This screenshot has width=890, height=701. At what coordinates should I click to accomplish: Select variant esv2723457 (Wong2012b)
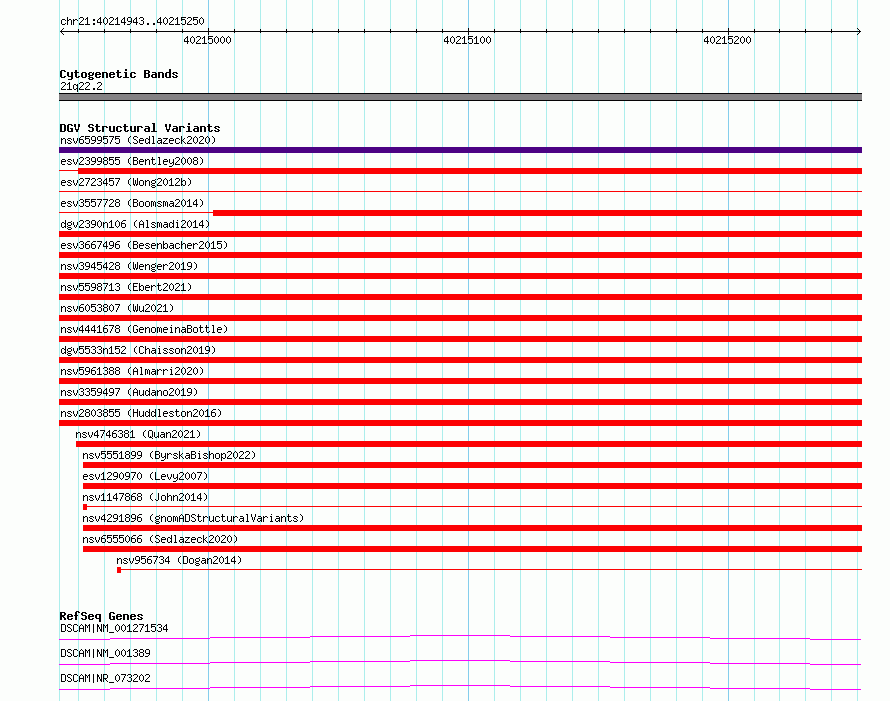pyautogui.click(x=126, y=182)
